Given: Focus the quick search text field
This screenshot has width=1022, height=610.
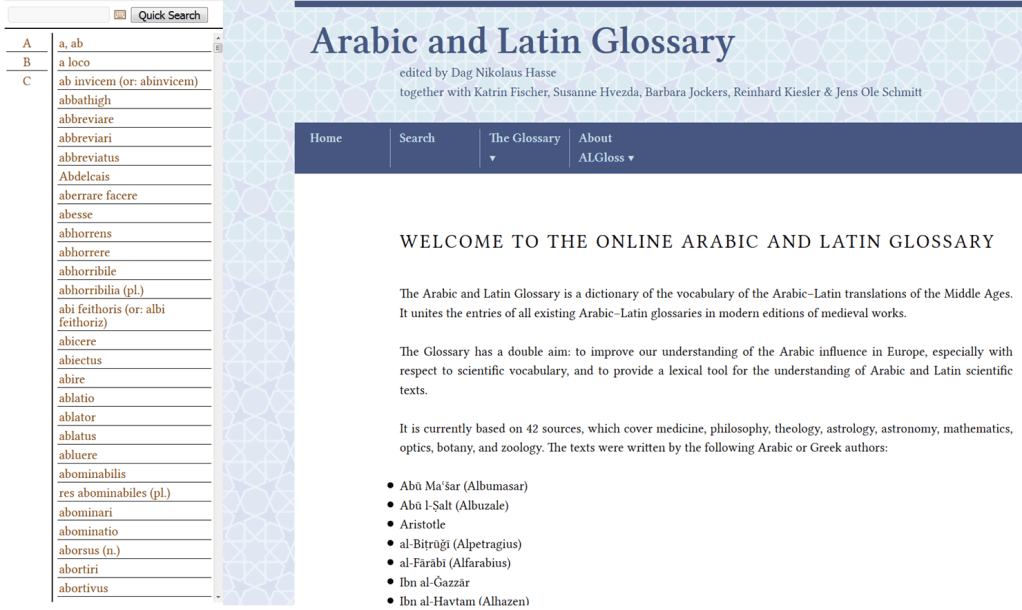Looking at the screenshot, I should tap(58, 15).
